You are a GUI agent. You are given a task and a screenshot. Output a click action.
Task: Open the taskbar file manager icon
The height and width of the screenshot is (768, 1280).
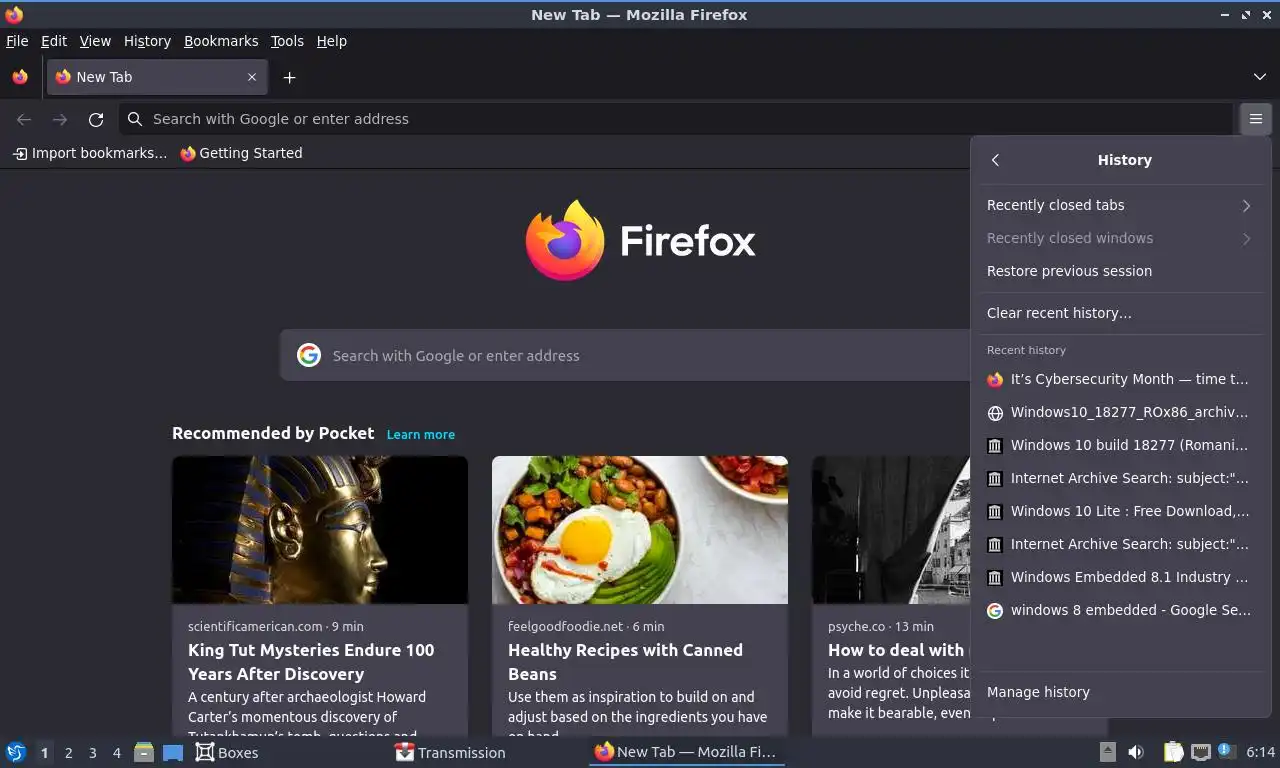[x=144, y=752]
